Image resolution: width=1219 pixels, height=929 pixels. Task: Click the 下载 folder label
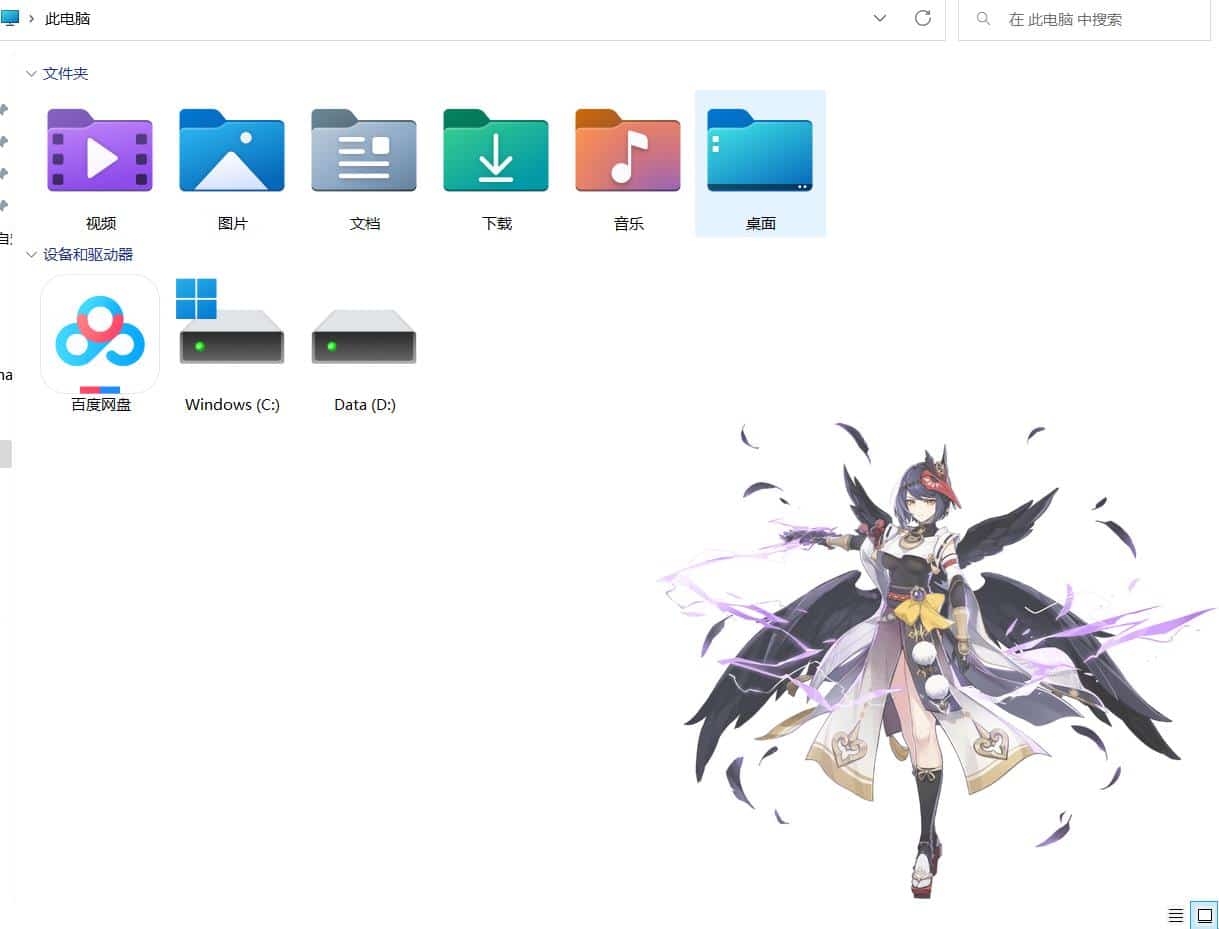click(x=496, y=223)
